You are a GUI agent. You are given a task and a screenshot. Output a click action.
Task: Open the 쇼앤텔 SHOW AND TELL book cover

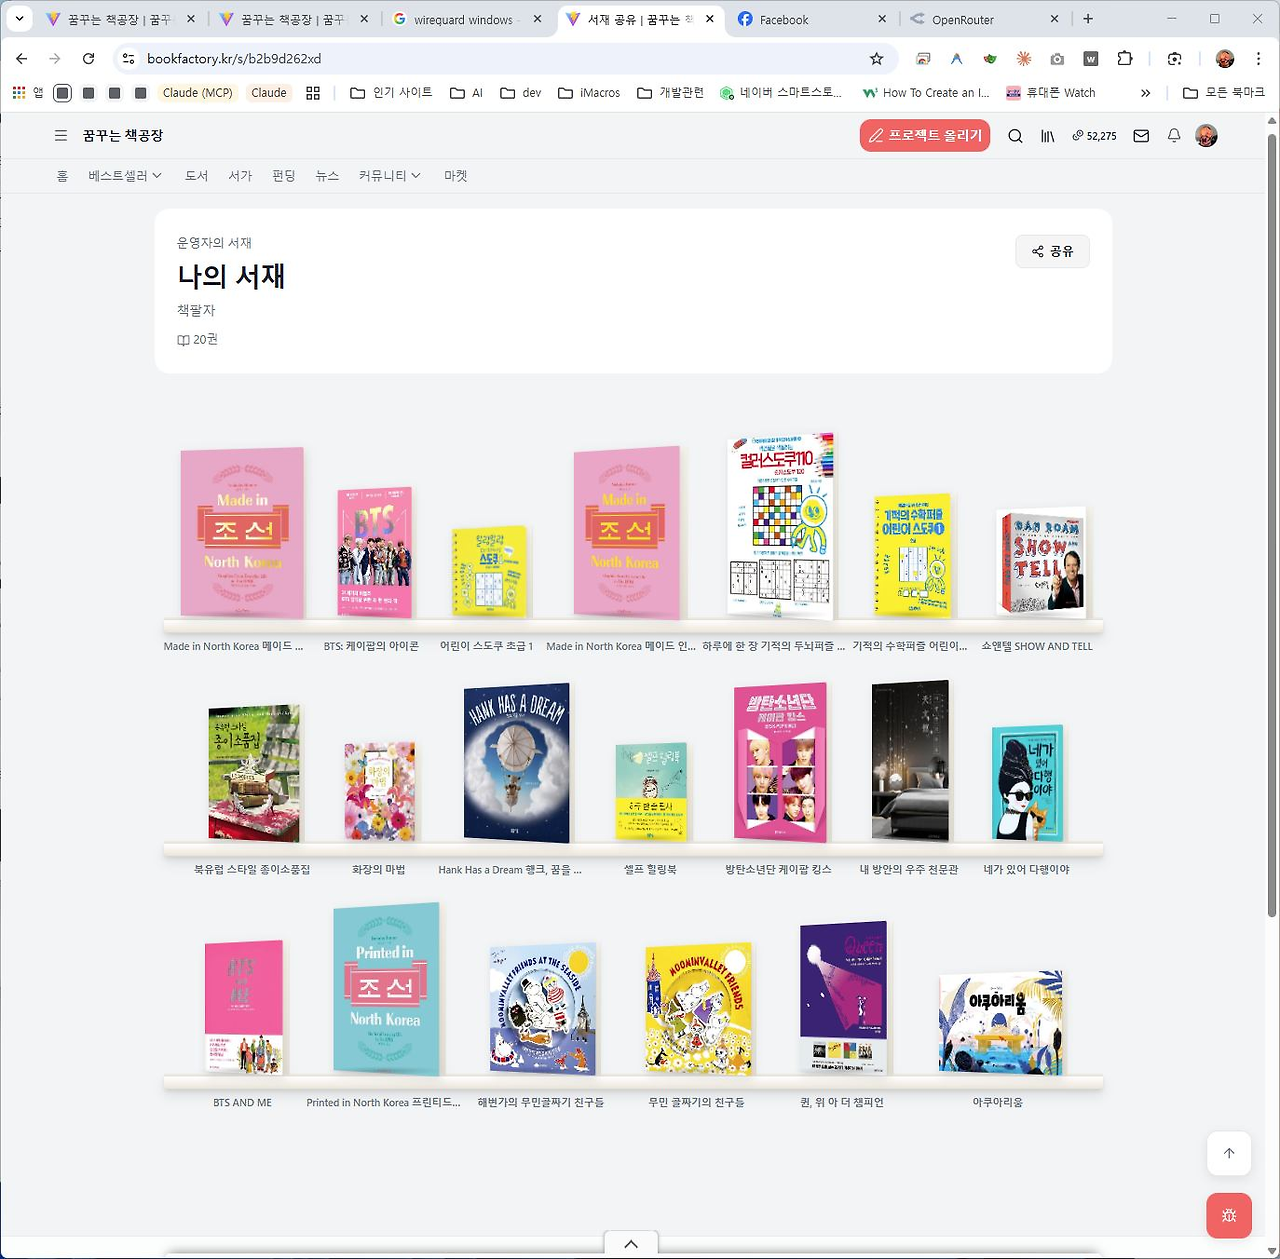[x=1041, y=561]
